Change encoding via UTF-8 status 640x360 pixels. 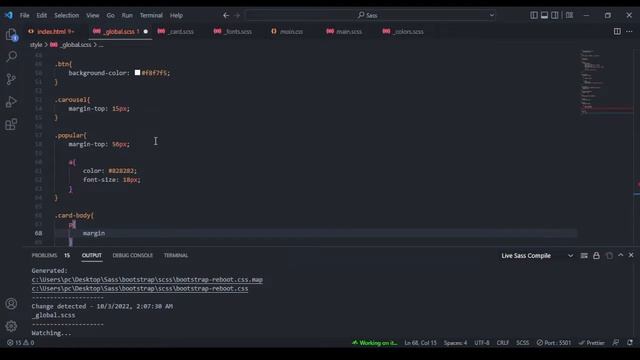[x=482, y=343]
